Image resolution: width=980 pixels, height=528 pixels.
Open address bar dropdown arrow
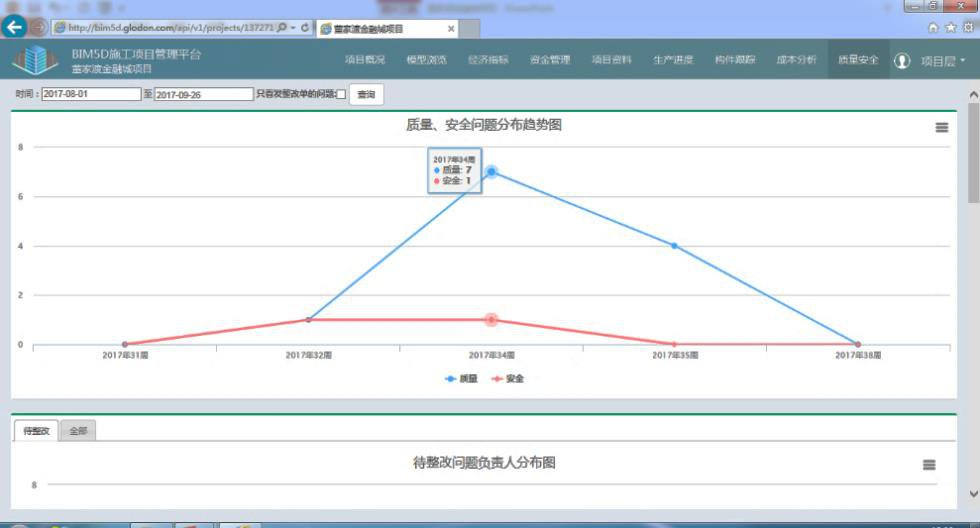coord(293,27)
